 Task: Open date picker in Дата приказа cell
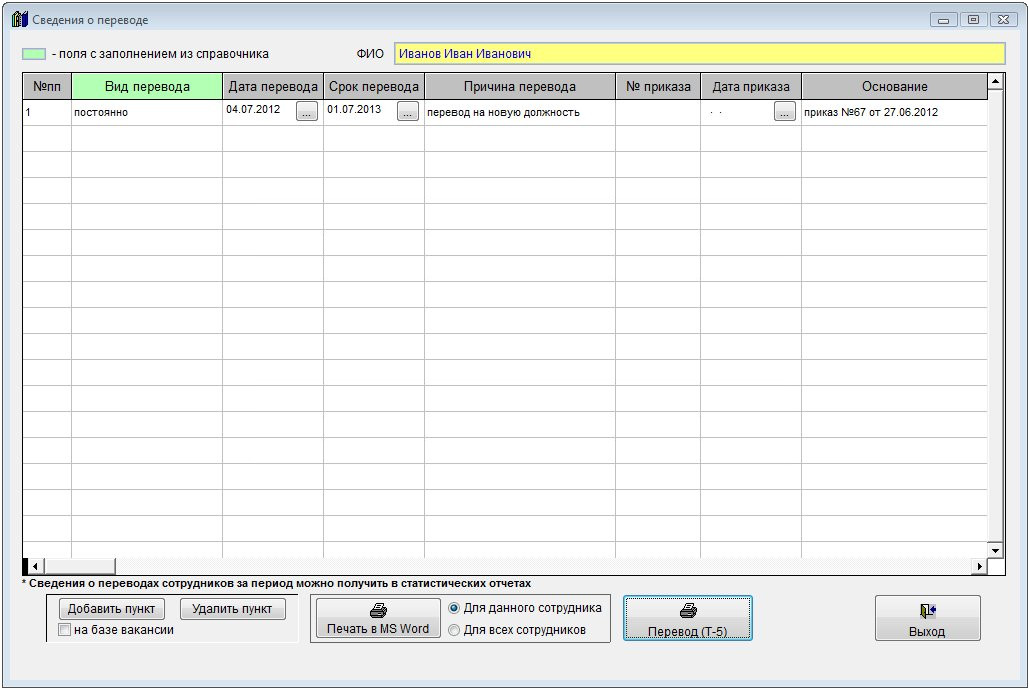(x=784, y=112)
